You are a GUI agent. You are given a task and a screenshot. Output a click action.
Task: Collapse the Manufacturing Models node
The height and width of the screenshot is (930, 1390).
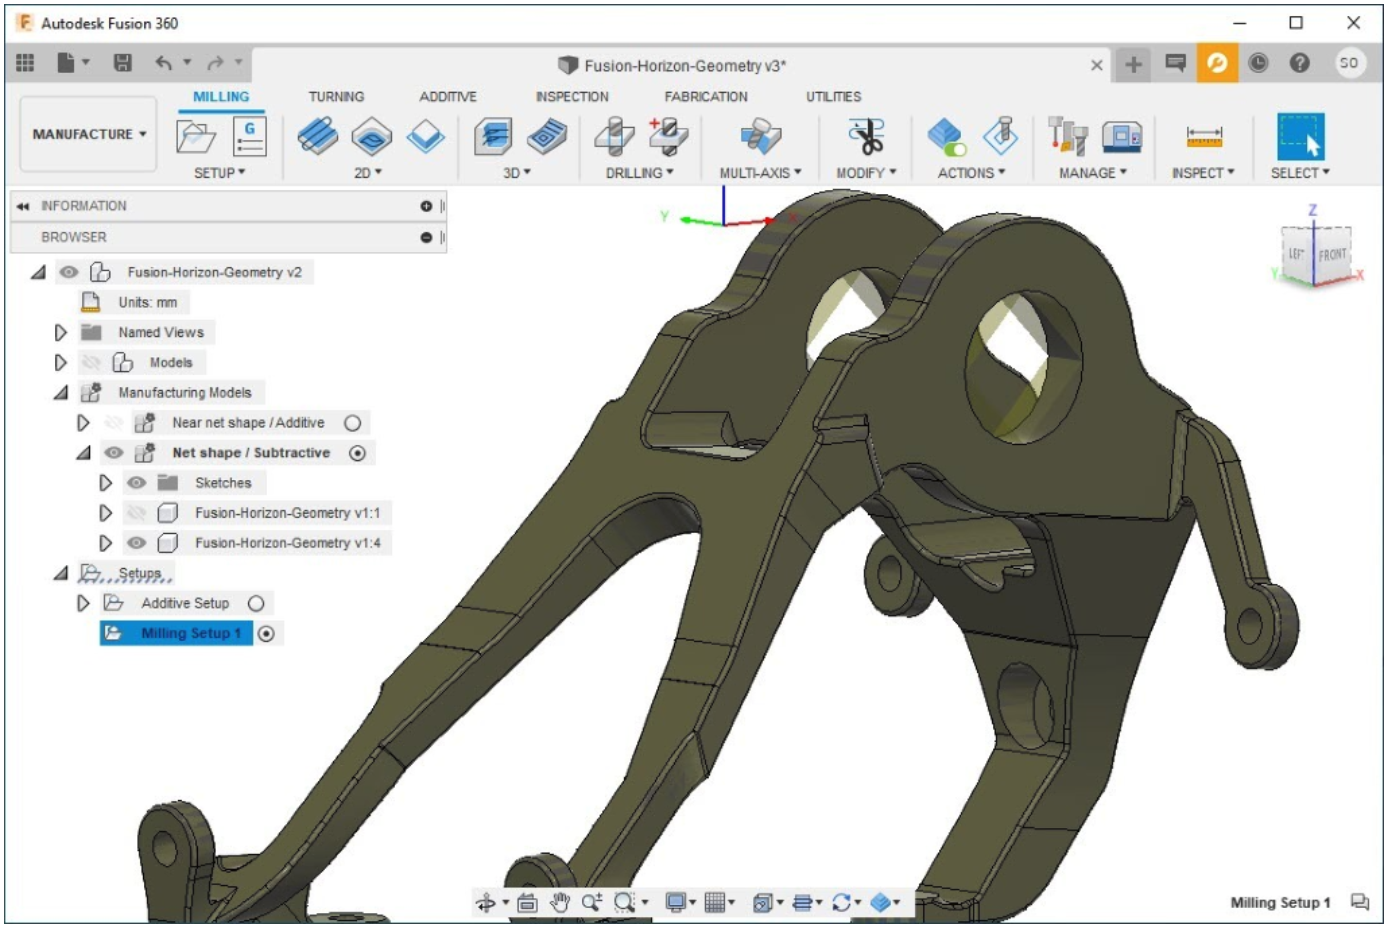(x=61, y=393)
